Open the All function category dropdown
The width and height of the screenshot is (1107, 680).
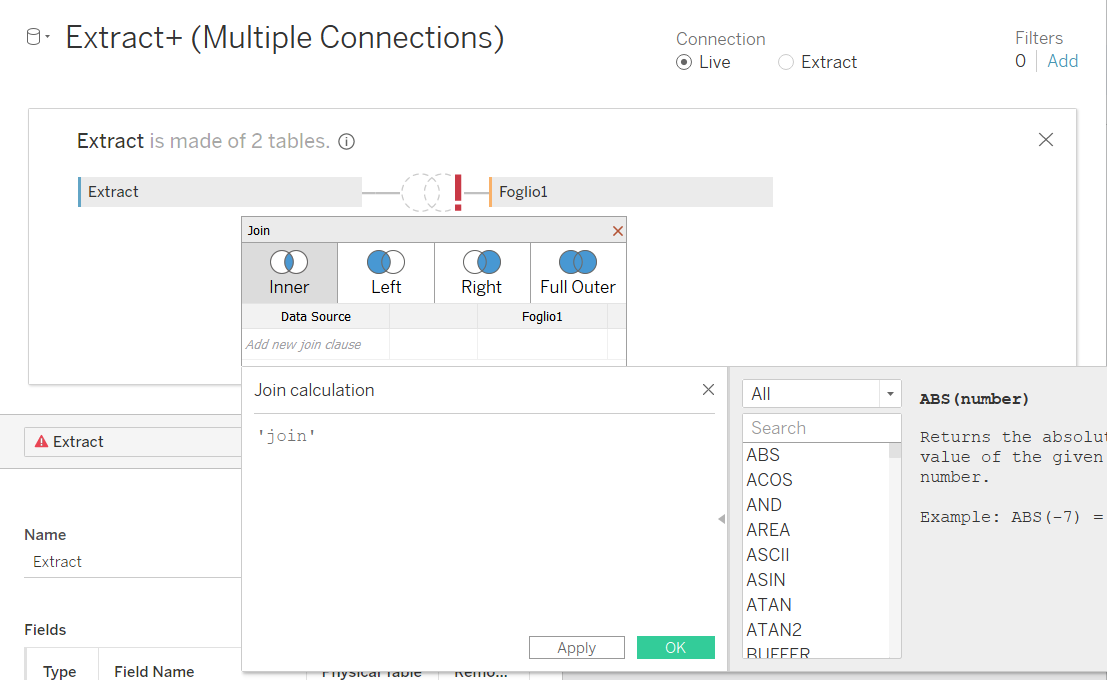pyautogui.click(x=822, y=394)
